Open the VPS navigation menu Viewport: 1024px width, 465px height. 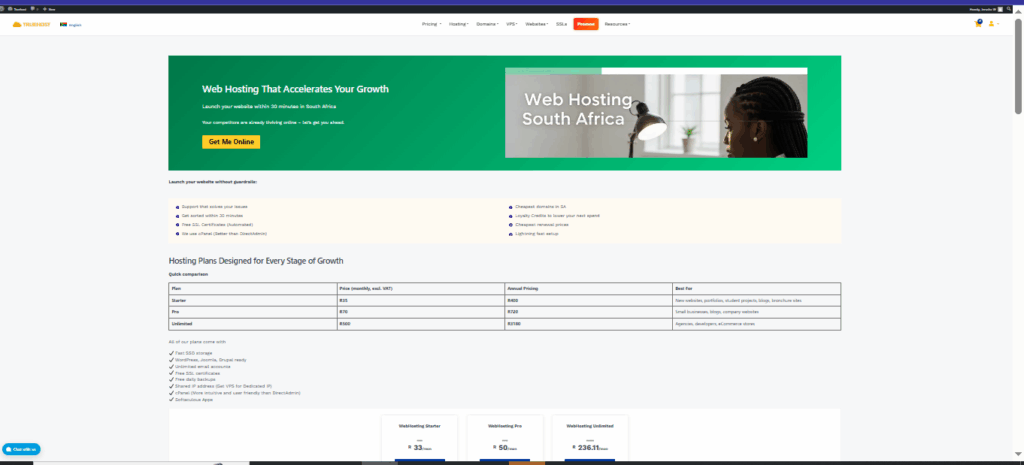click(x=514, y=23)
